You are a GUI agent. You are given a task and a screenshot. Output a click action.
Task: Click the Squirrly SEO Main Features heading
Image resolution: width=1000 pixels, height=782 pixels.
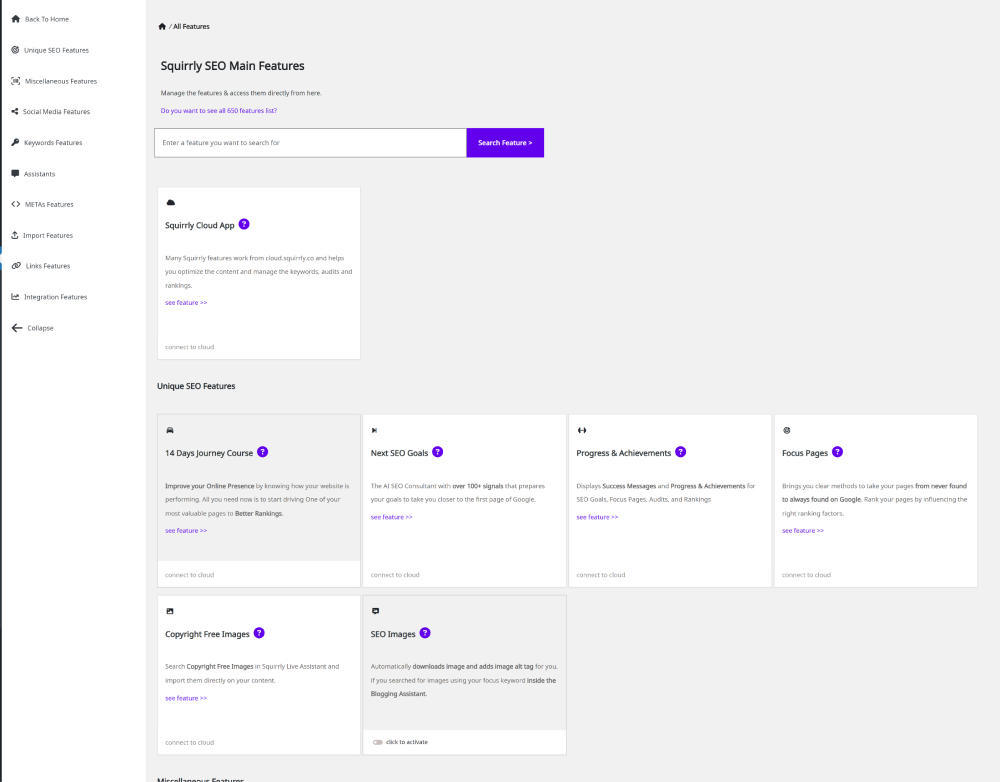tap(233, 66)
